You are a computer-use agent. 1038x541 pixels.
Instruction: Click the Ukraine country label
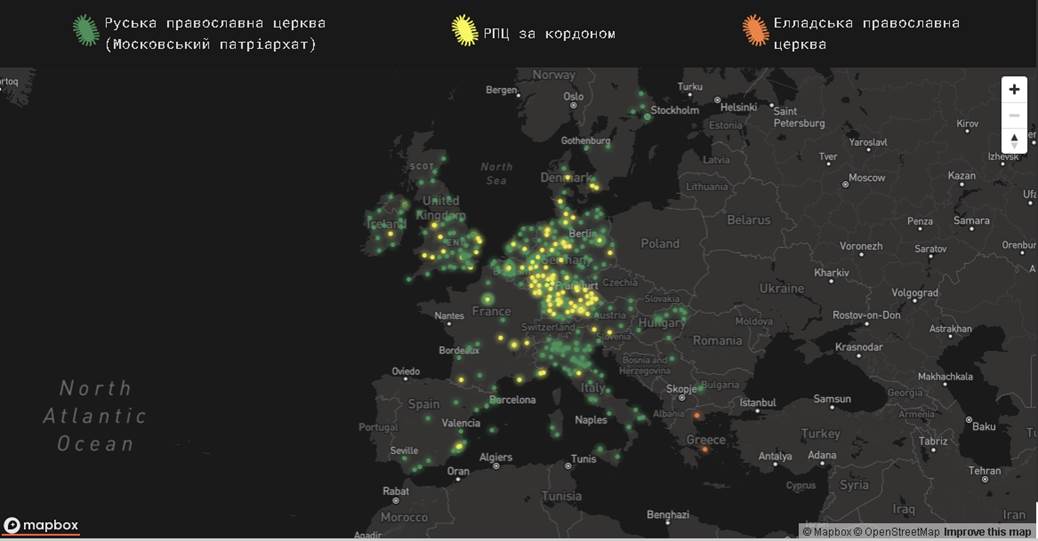(781, 288)
